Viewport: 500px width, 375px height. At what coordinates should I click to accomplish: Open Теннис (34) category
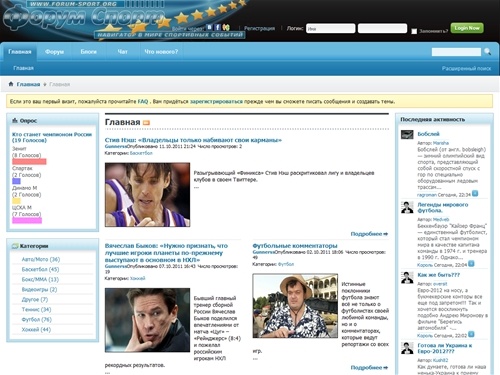coord(36,309)
